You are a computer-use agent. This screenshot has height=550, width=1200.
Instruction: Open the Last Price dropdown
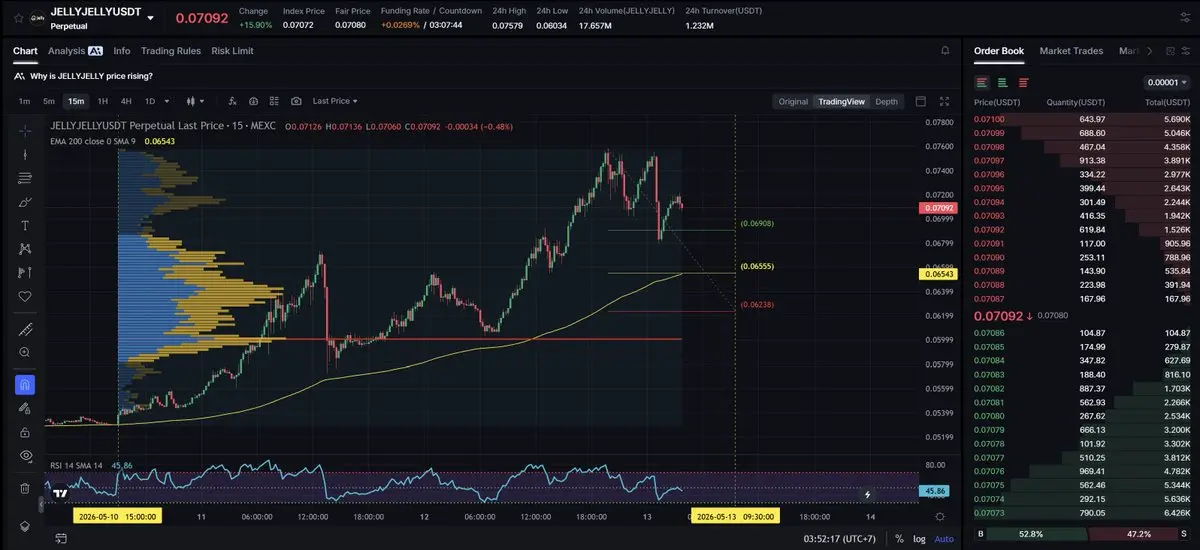click(x=335, y=101)
